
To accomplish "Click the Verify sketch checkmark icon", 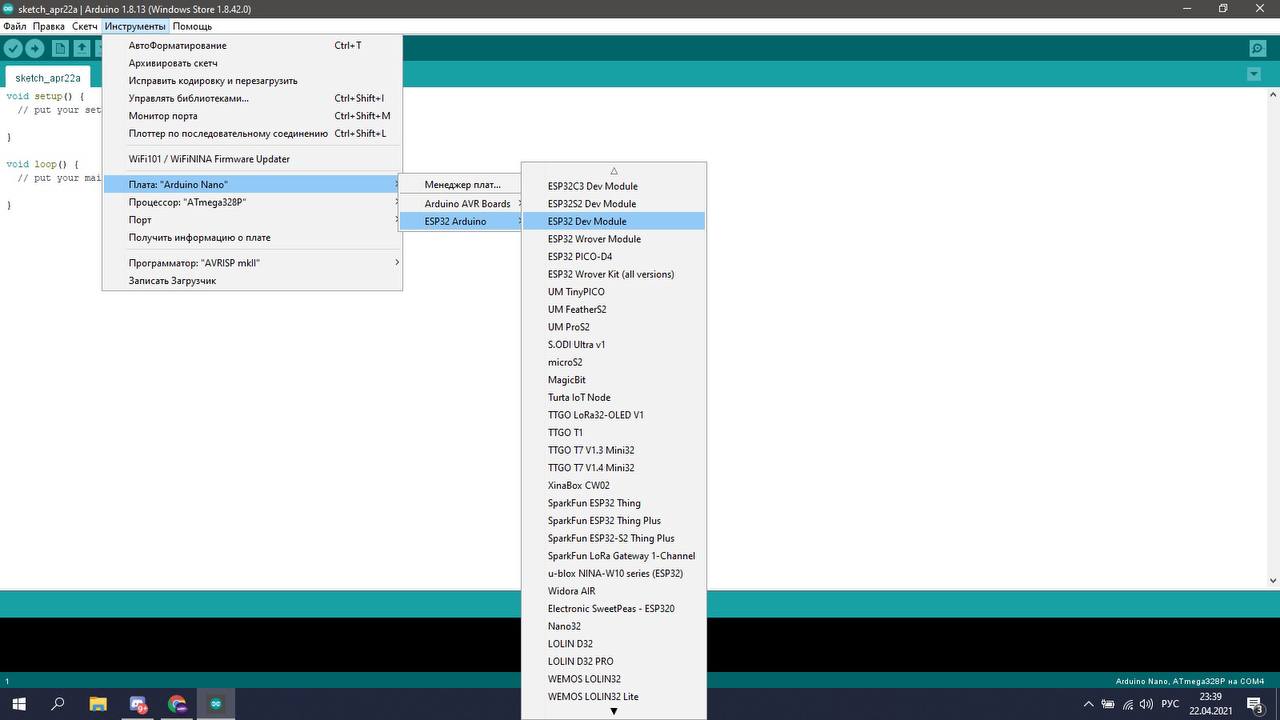I will point(13,48).
